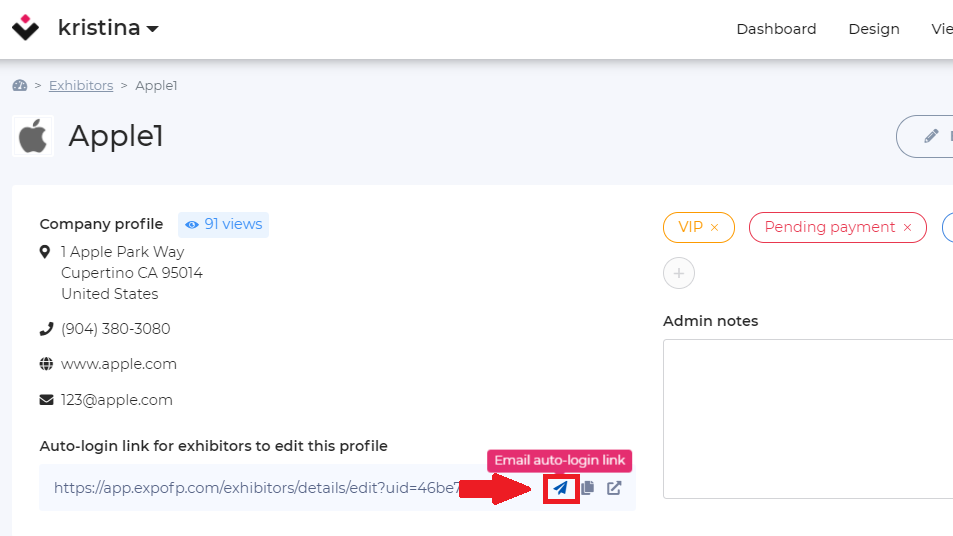Screen dimensions: 953x536
Task: Open the Dashboard menu
Action: pyautogui.click(x=776, y=29)
